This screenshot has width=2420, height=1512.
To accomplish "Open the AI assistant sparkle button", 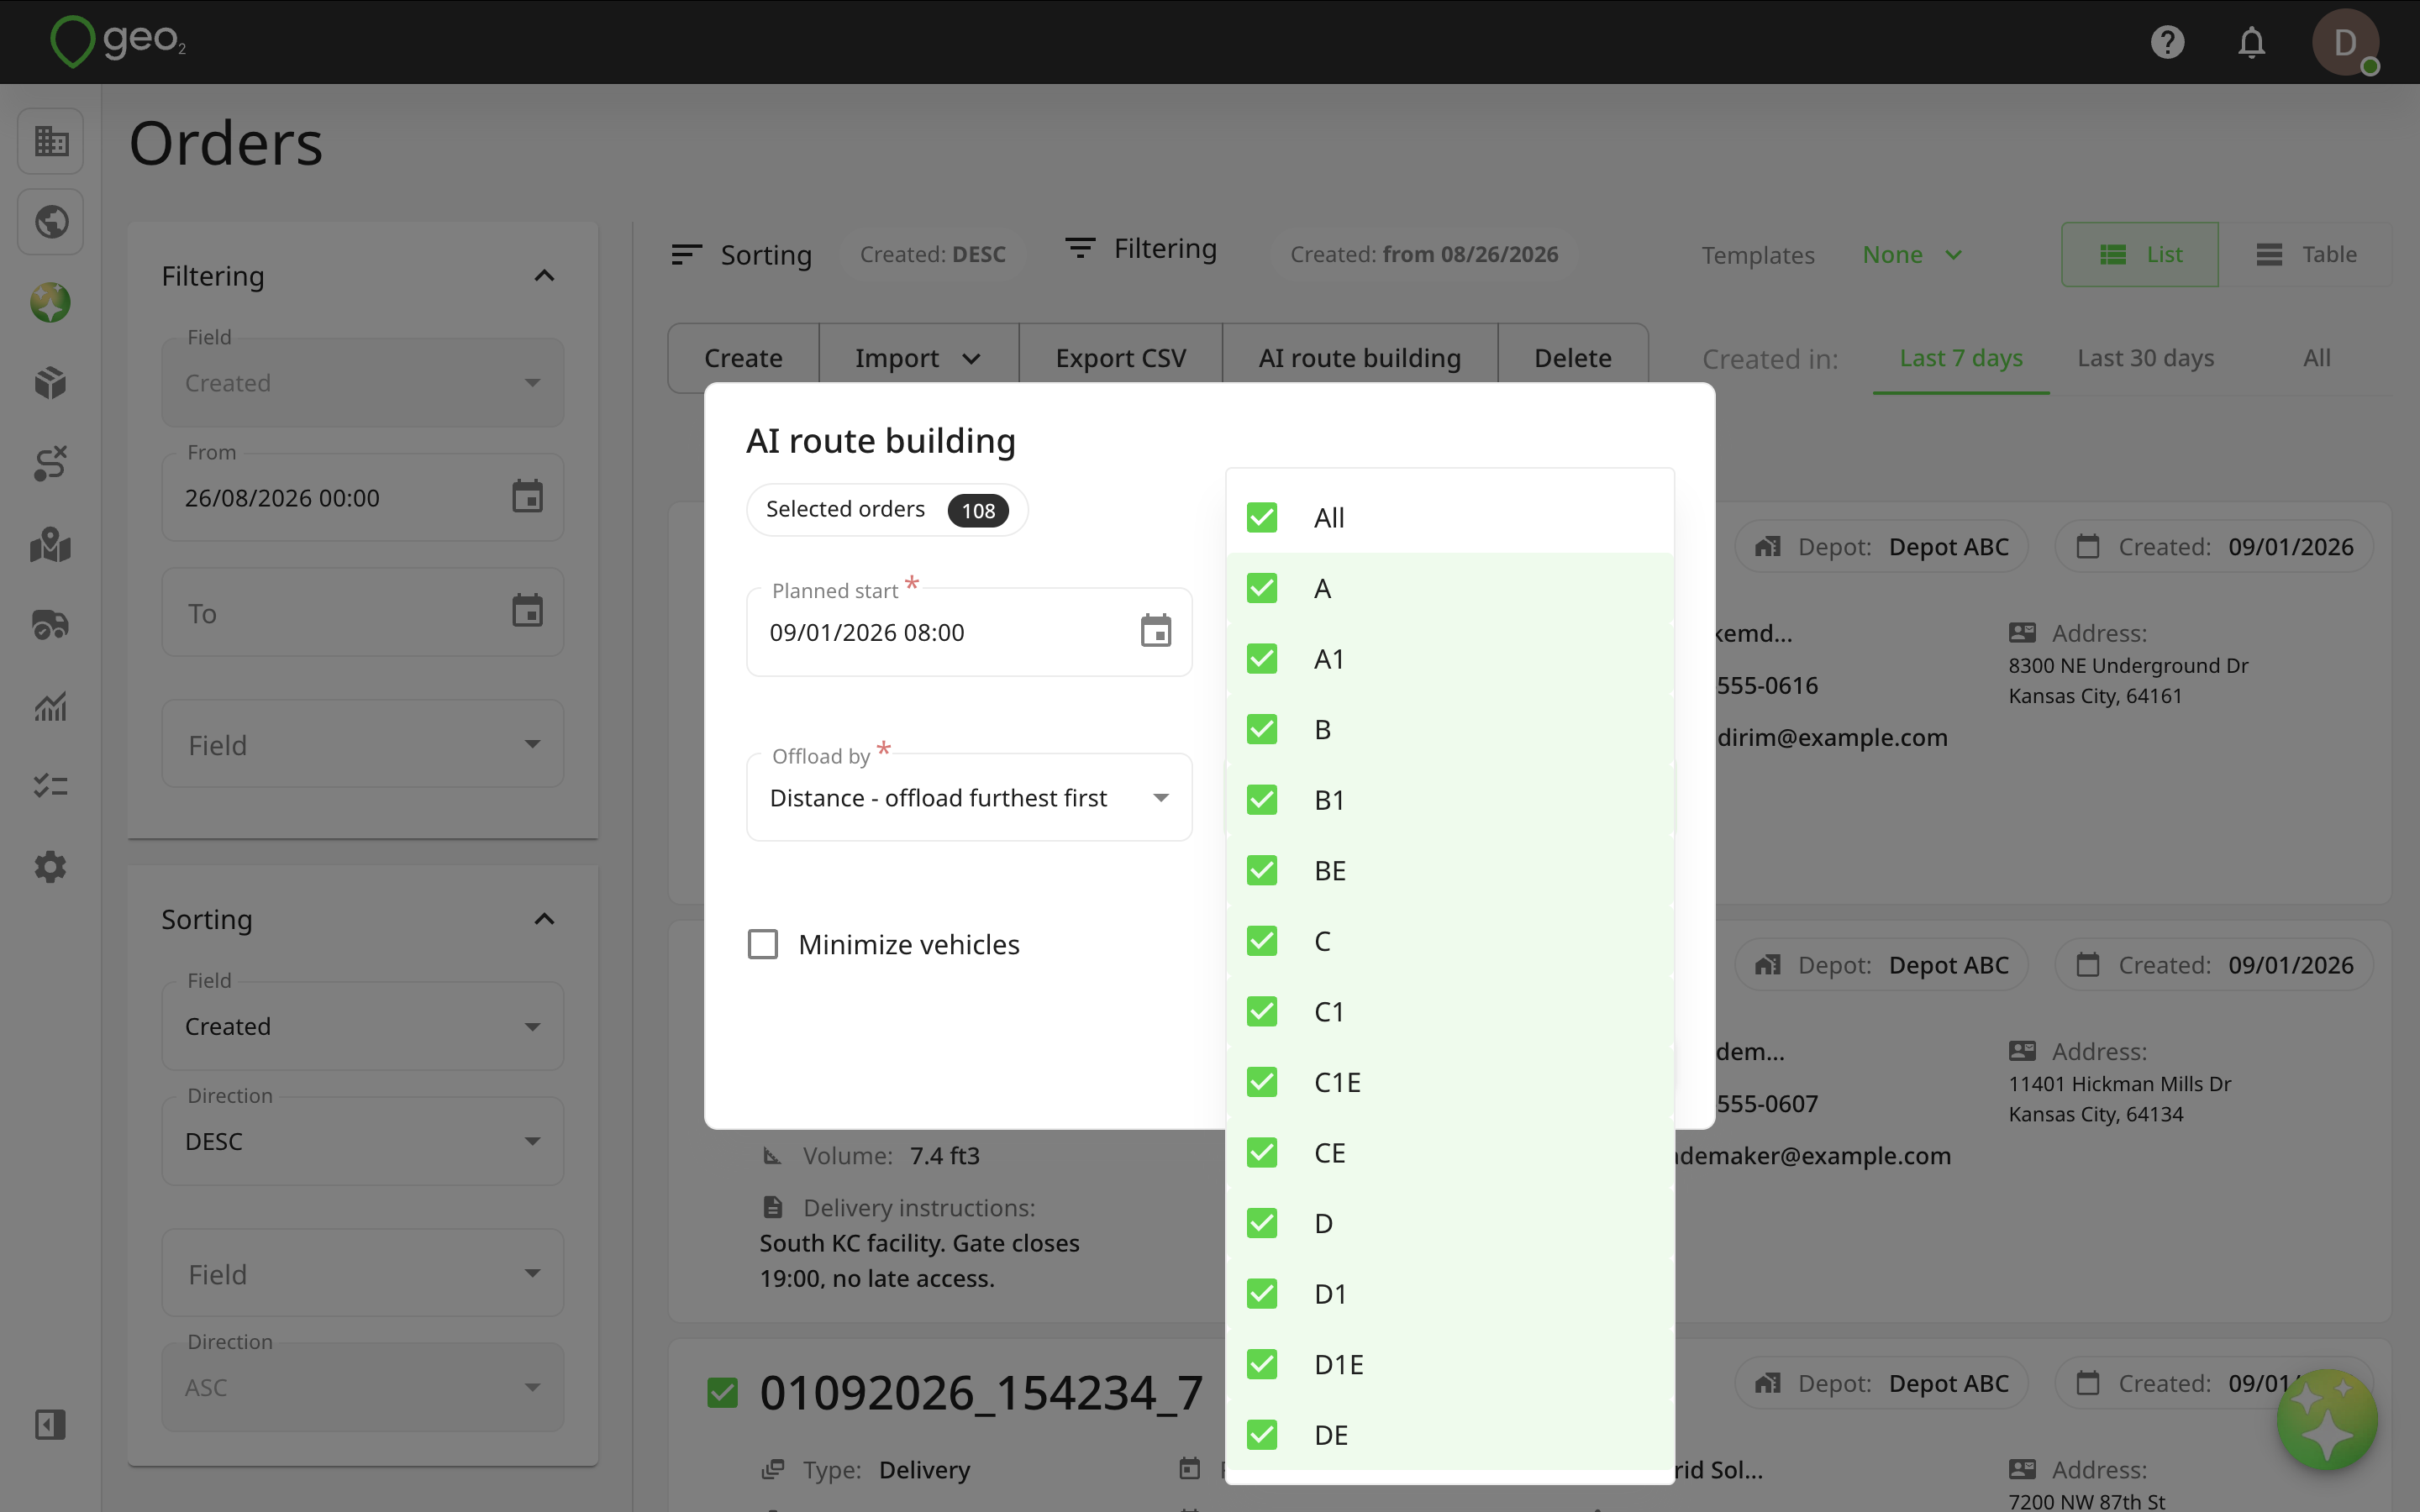I will [x=2327, y=1420].
